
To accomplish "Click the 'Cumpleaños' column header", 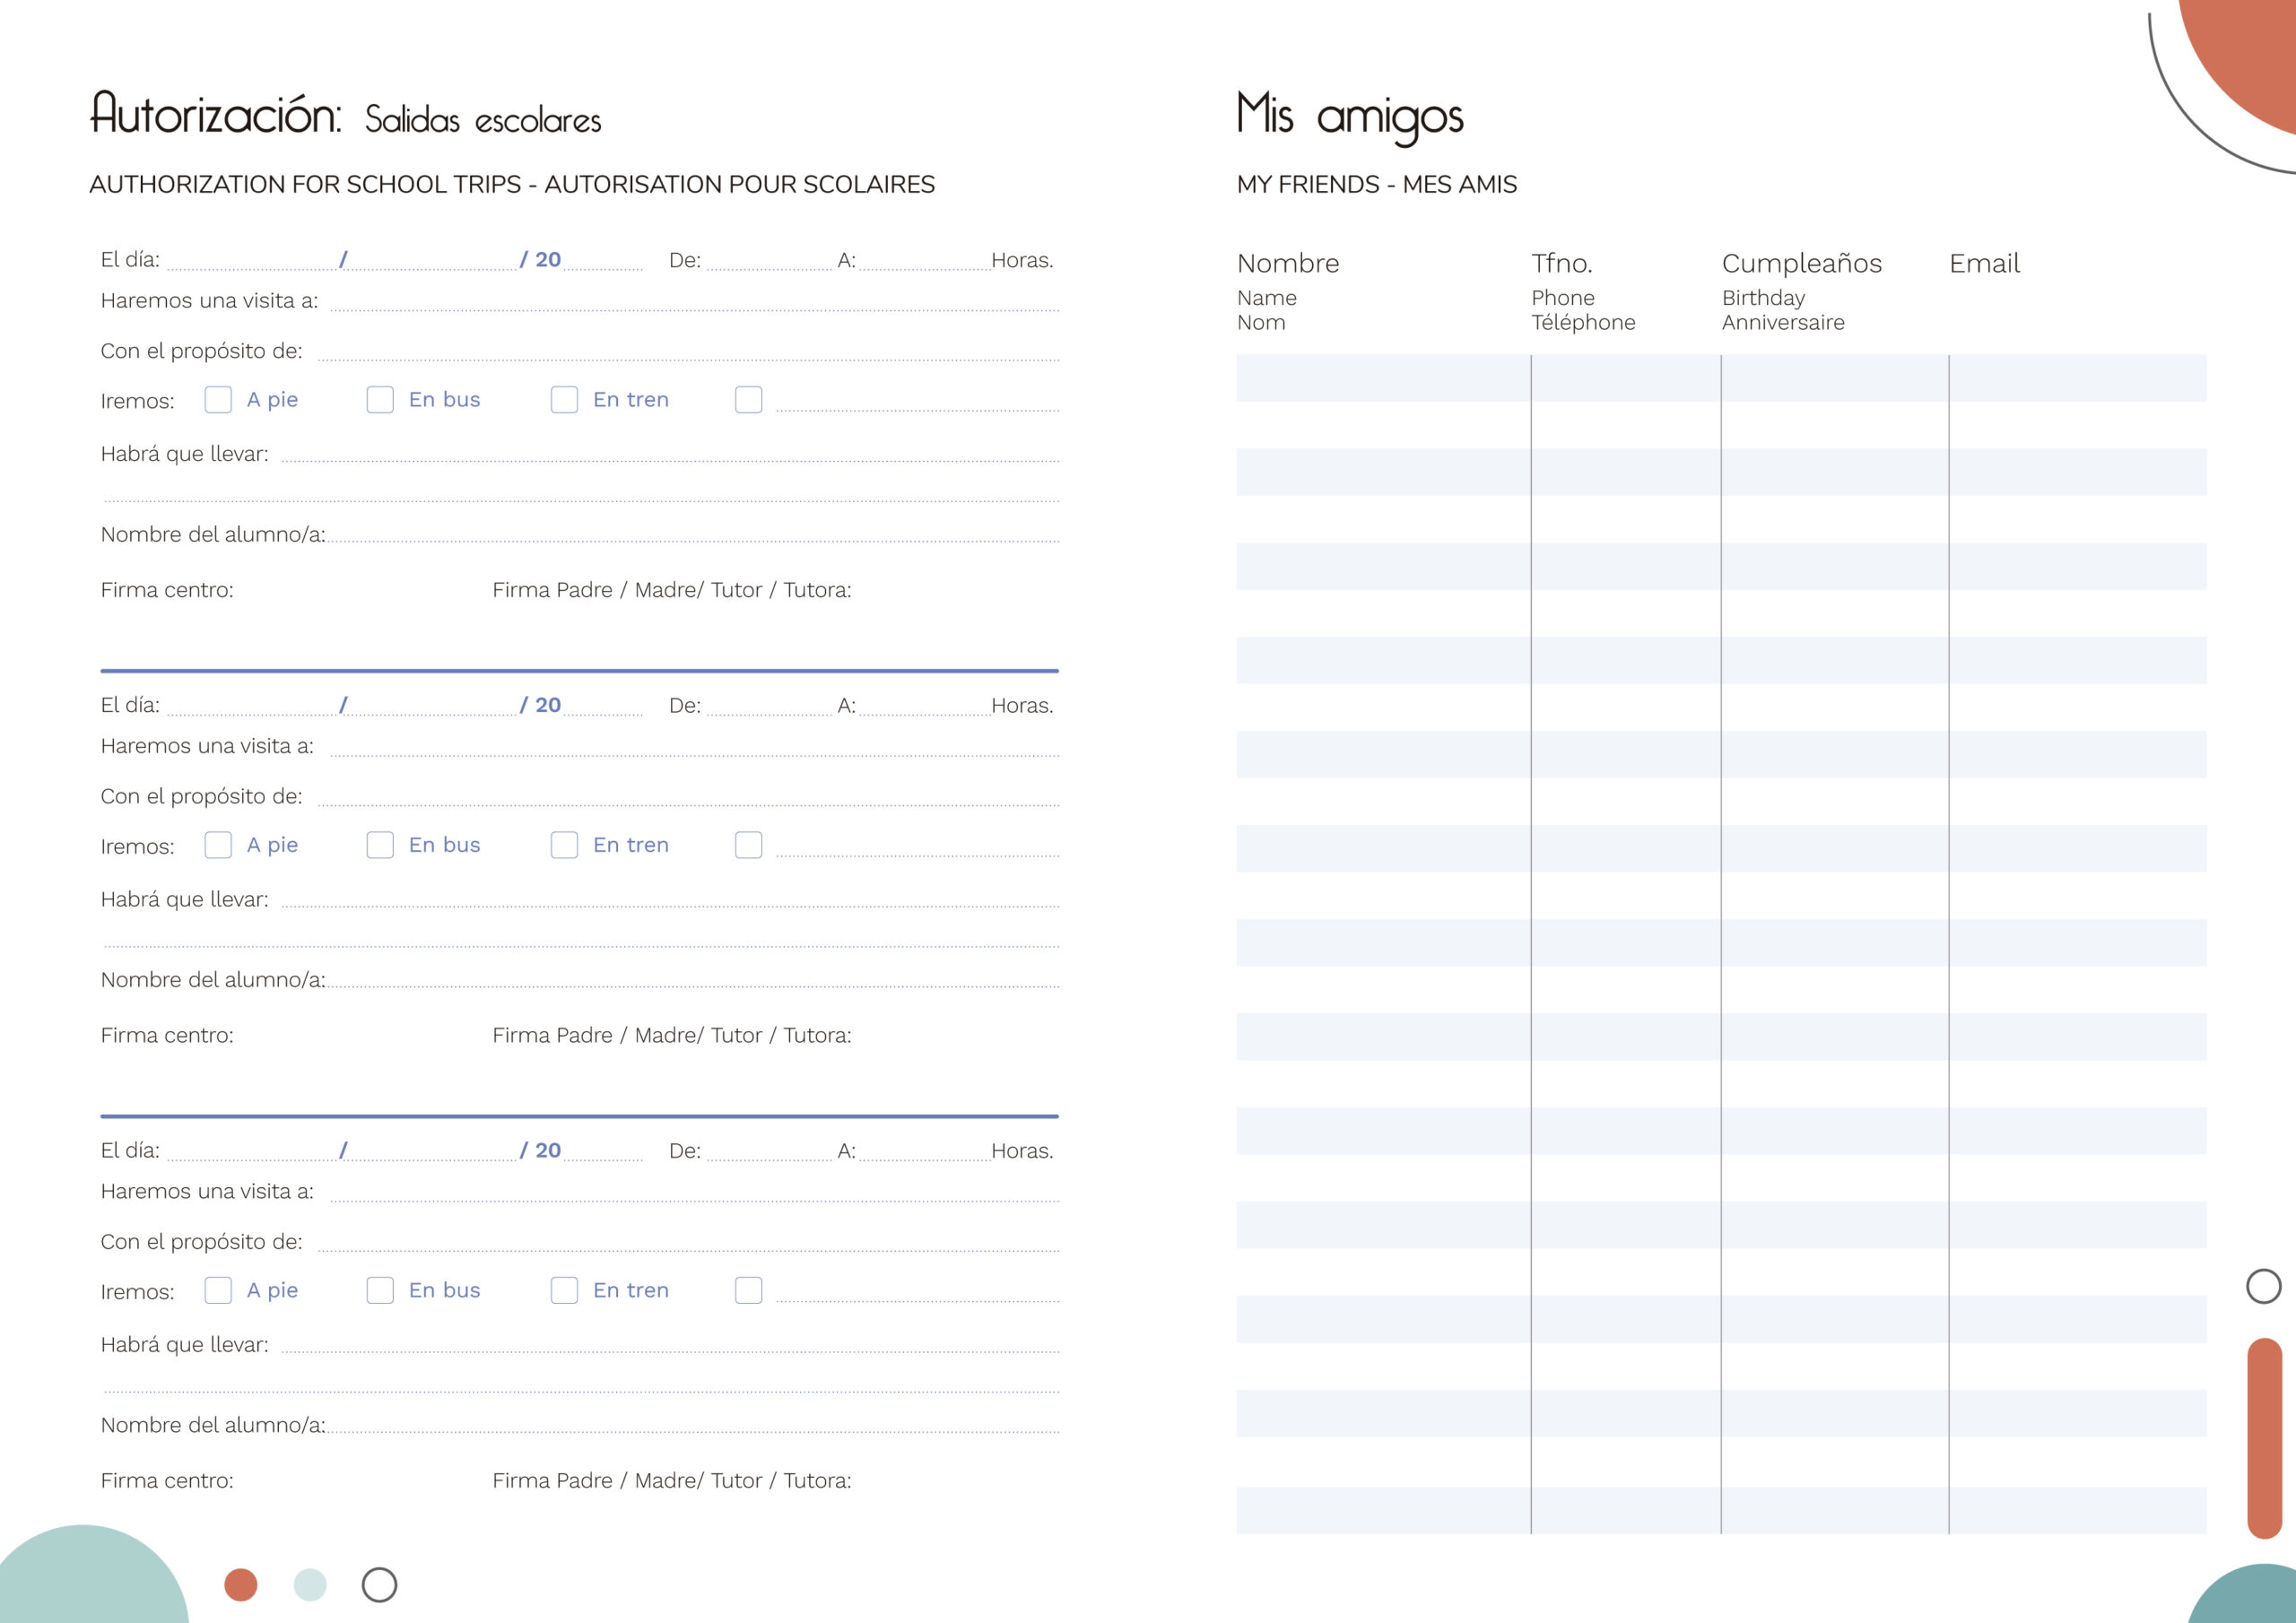I will point(1801,263).
